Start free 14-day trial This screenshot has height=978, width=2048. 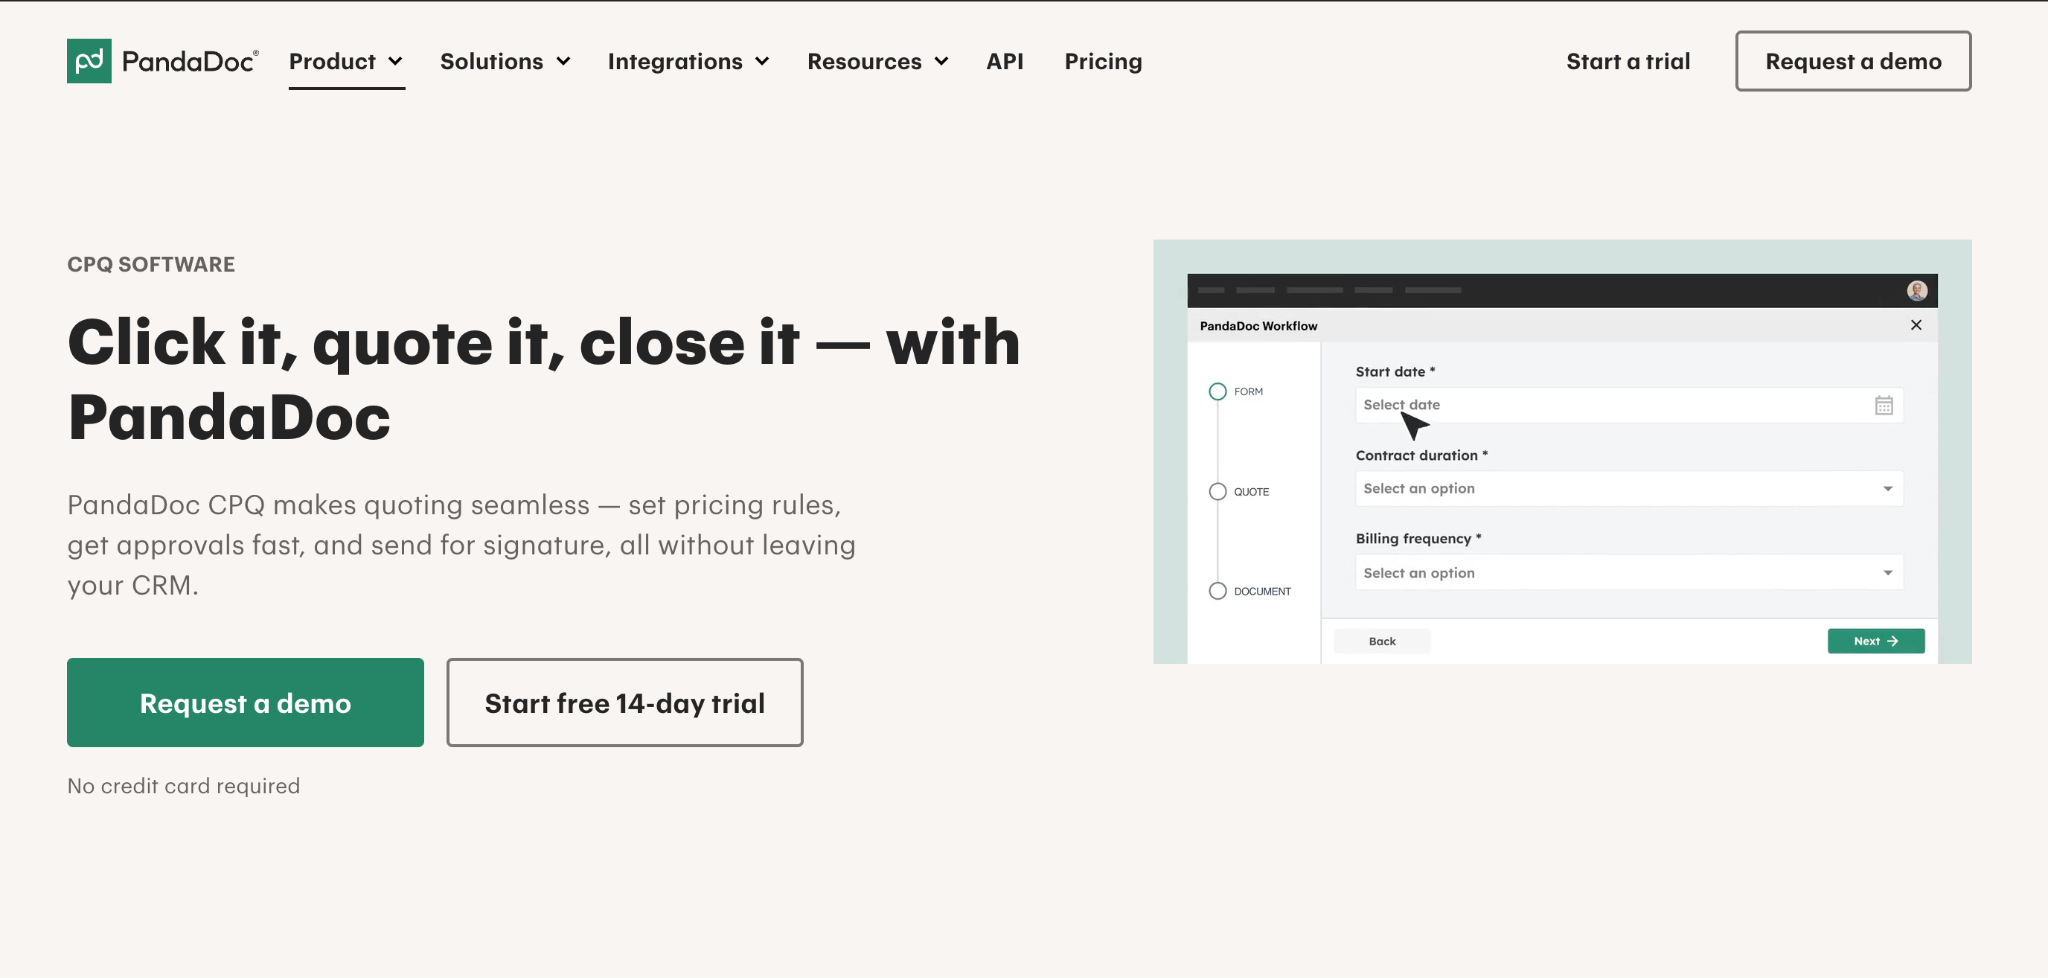tap(625, 702)
